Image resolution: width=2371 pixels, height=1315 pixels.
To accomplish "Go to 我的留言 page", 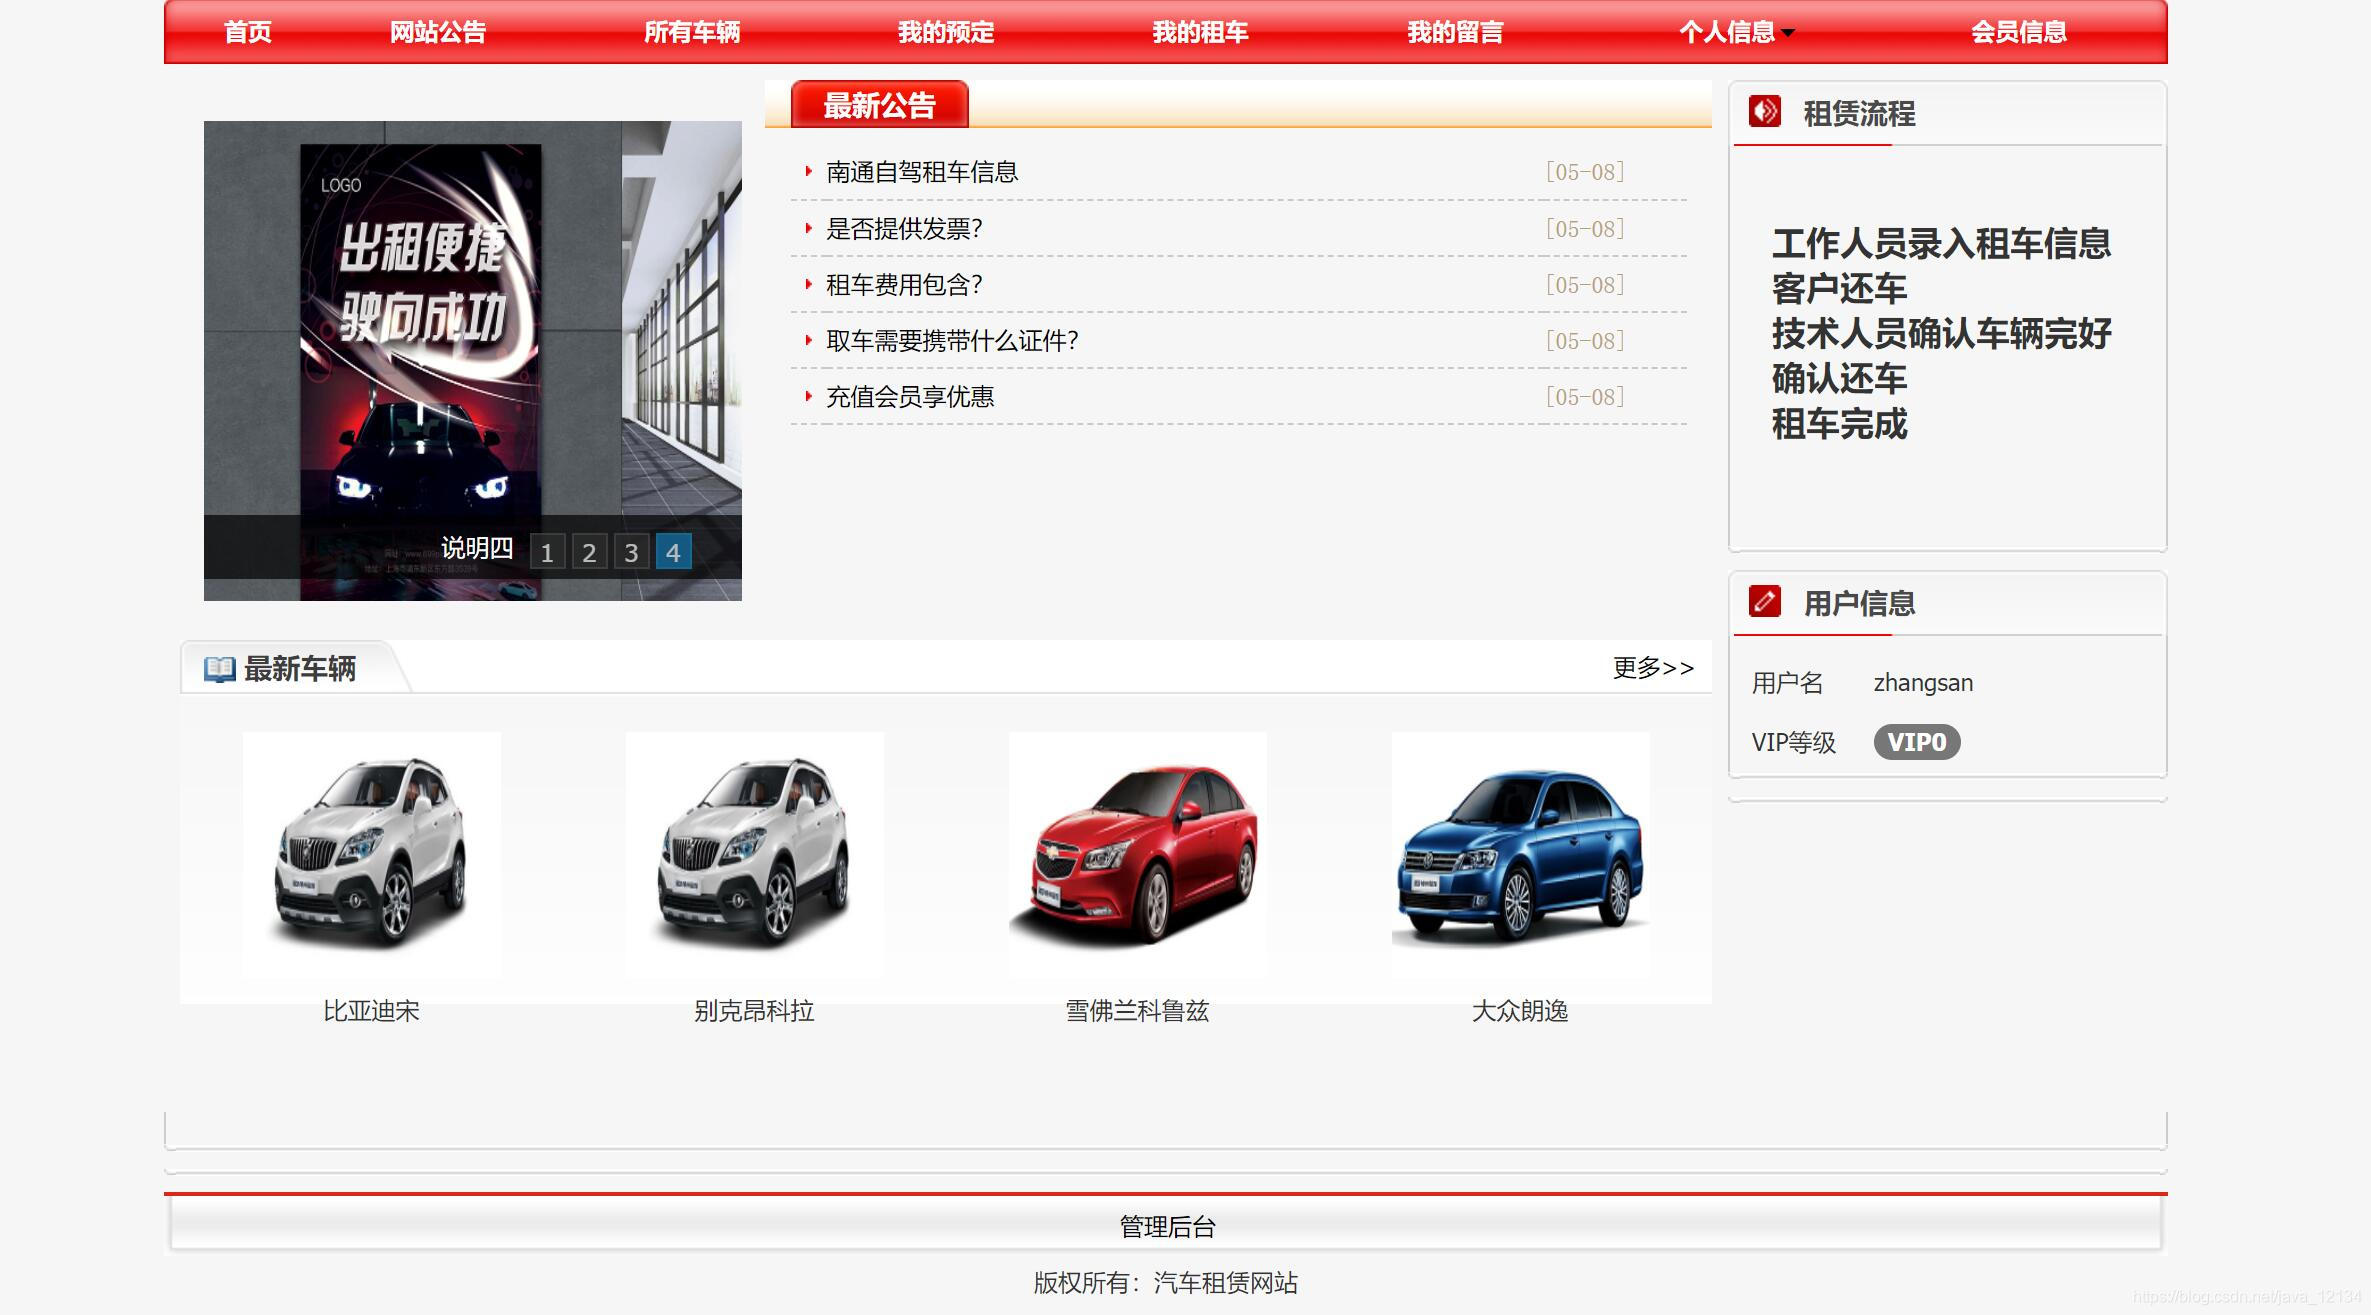I will coord(1455,32).
